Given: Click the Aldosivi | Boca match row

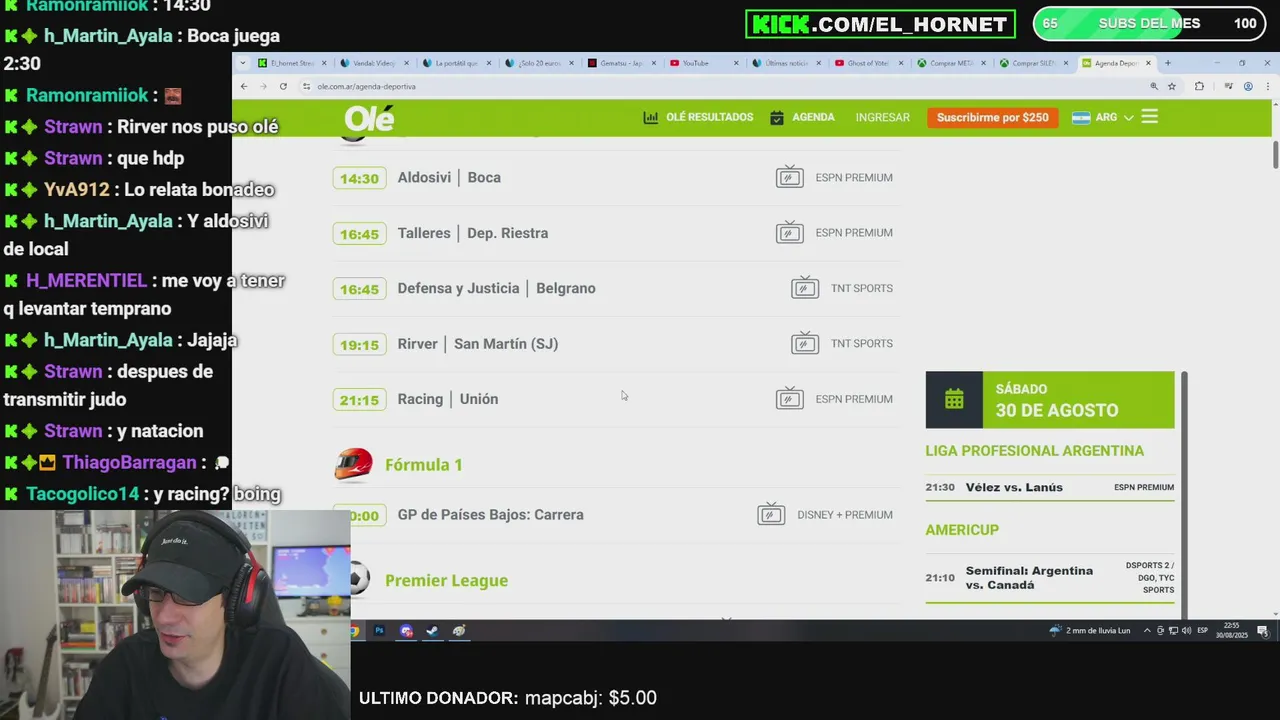Looking at the screenshot, I should coord(615,177).
